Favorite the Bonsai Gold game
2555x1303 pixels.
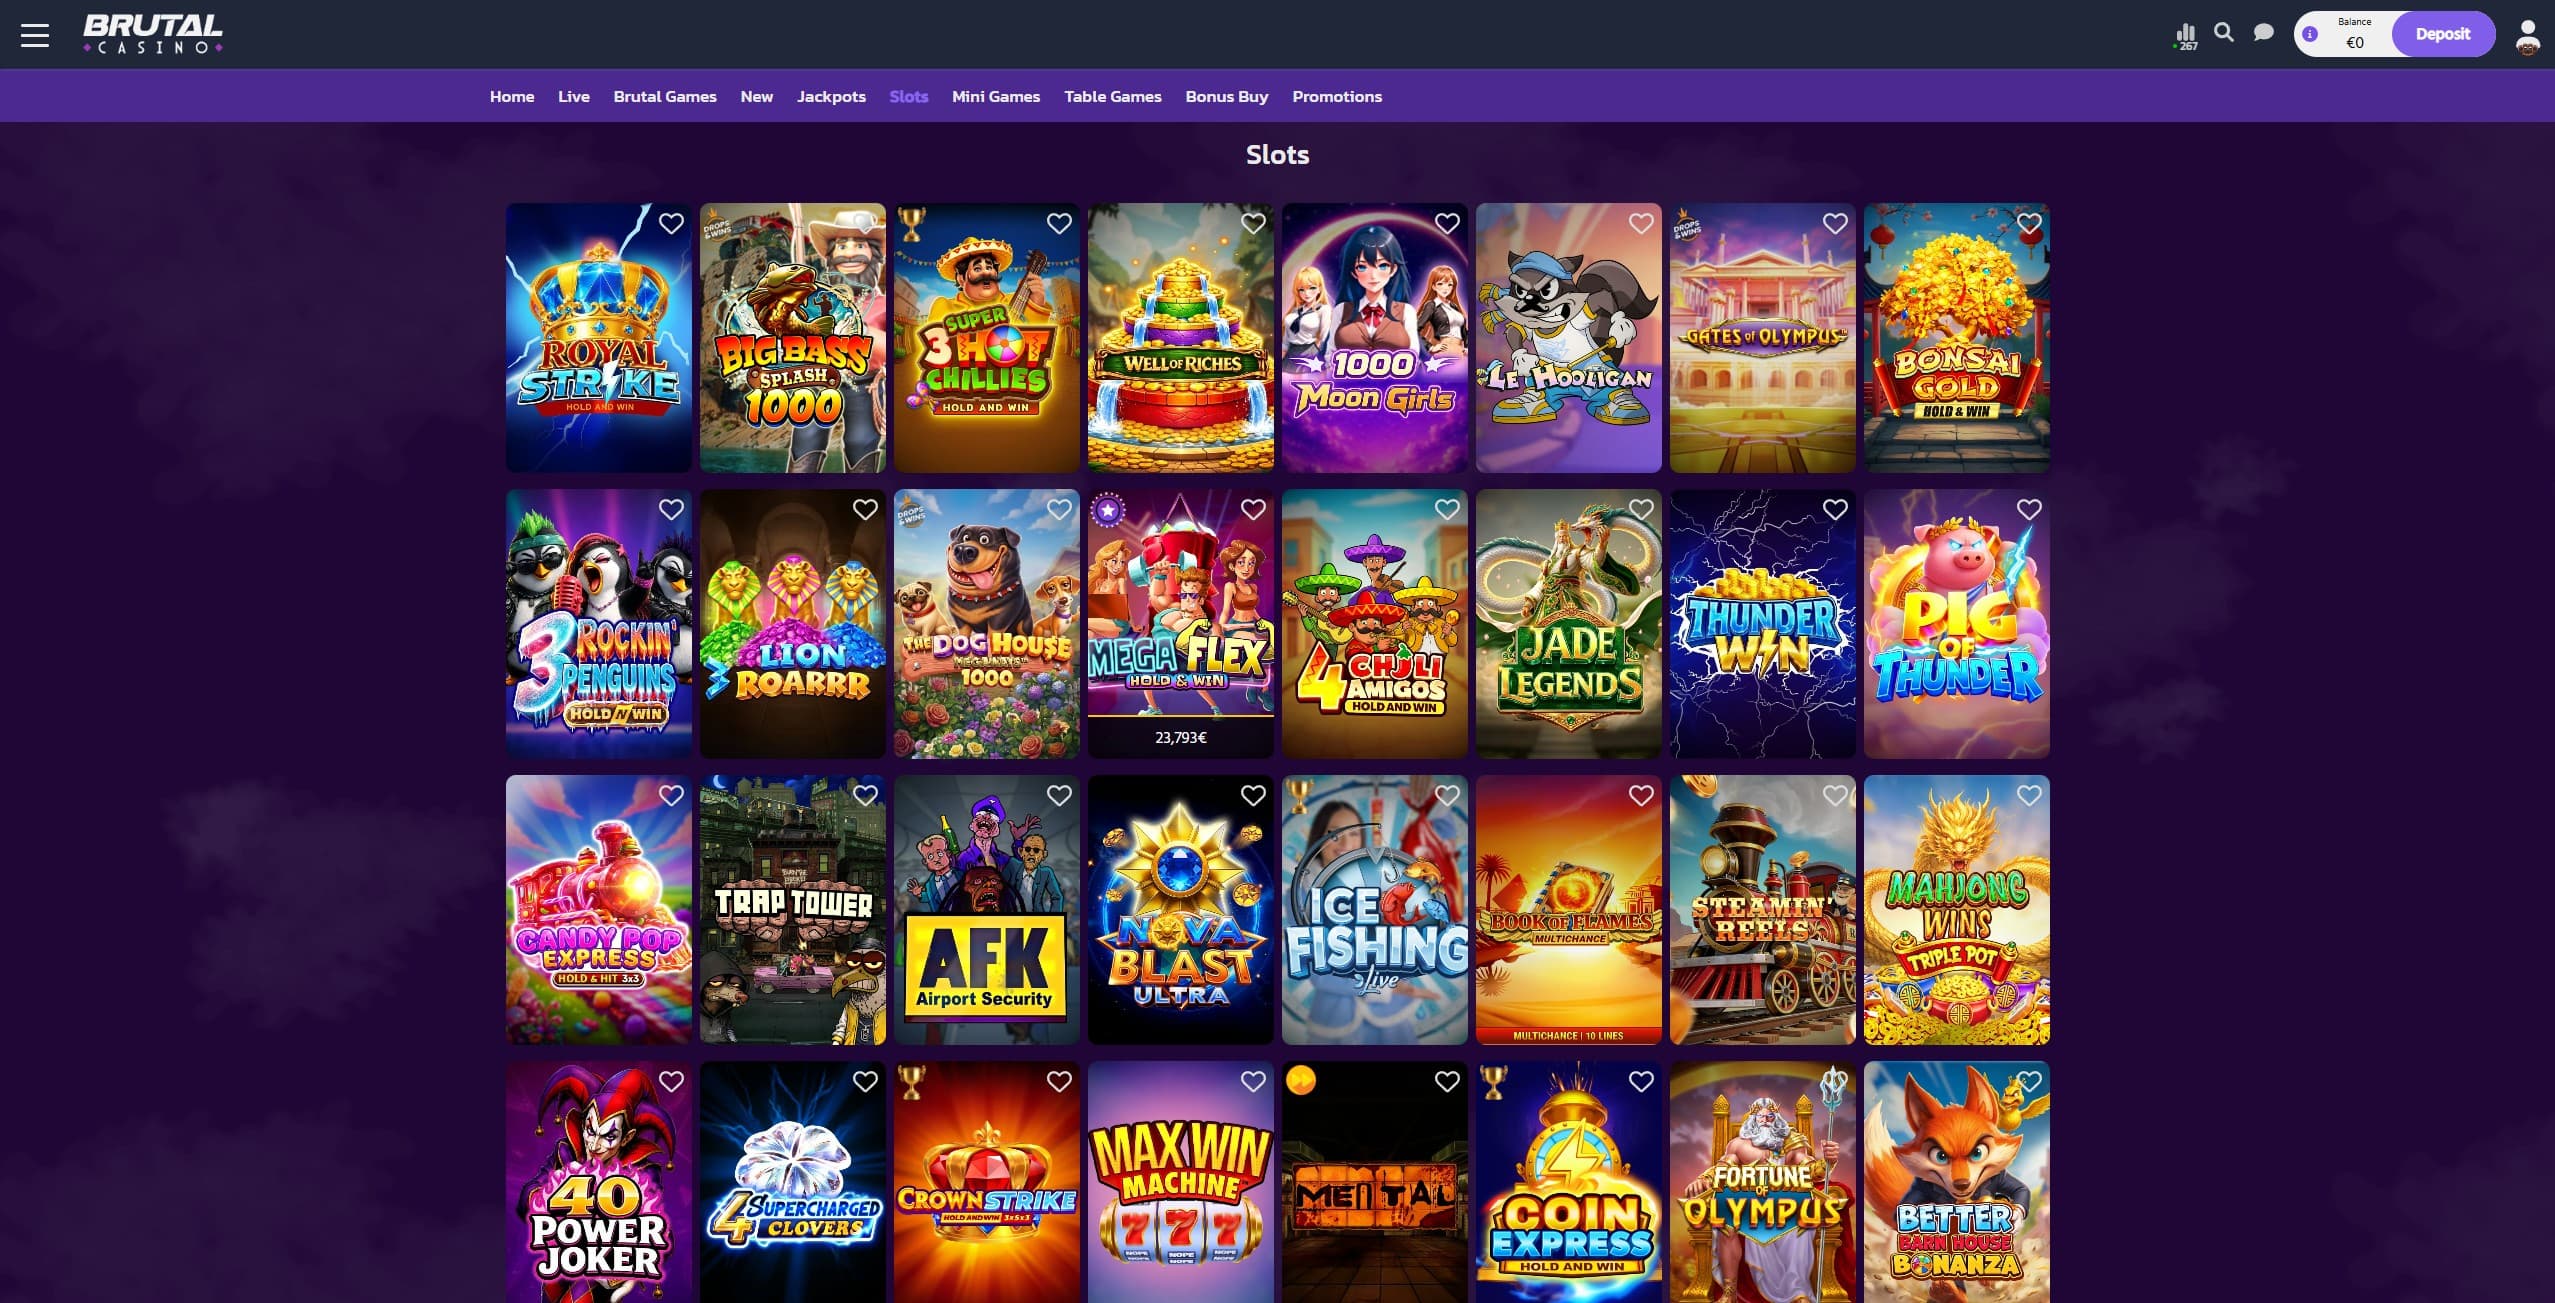pos(2029,224)
